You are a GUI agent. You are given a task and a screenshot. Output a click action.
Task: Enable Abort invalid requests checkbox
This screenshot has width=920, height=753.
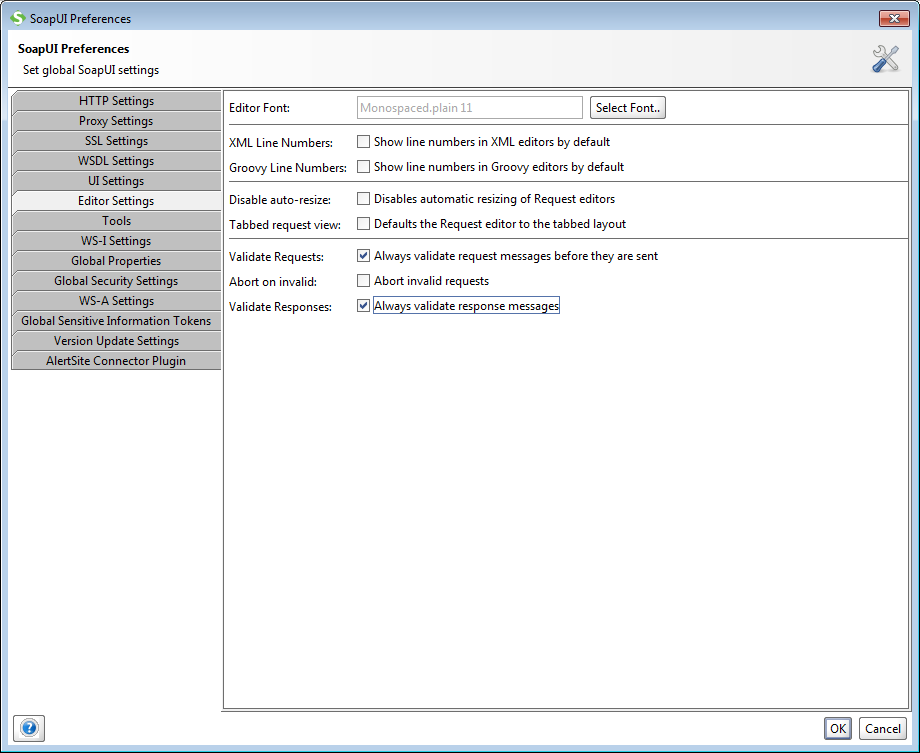pos(364,281)
